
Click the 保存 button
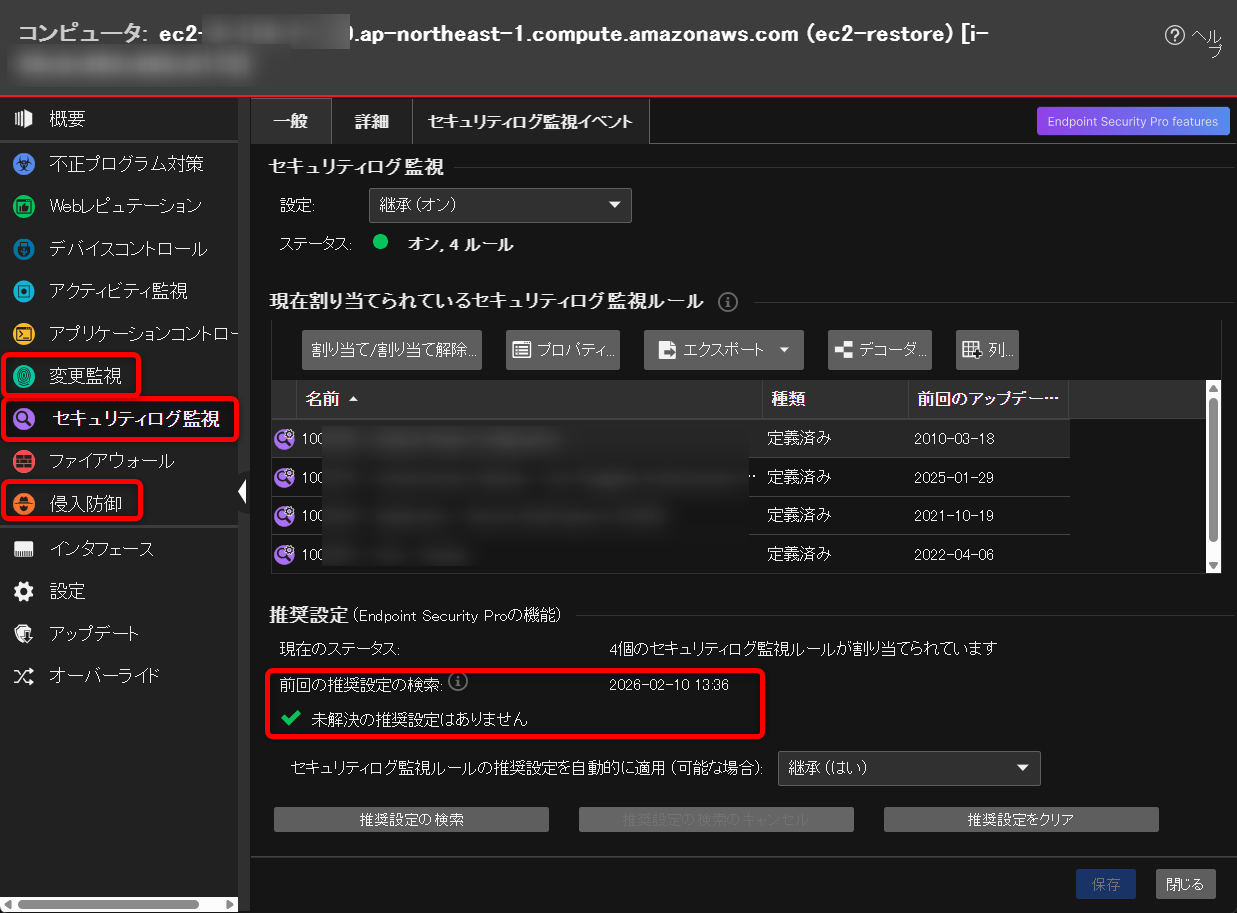(1105, 884)
